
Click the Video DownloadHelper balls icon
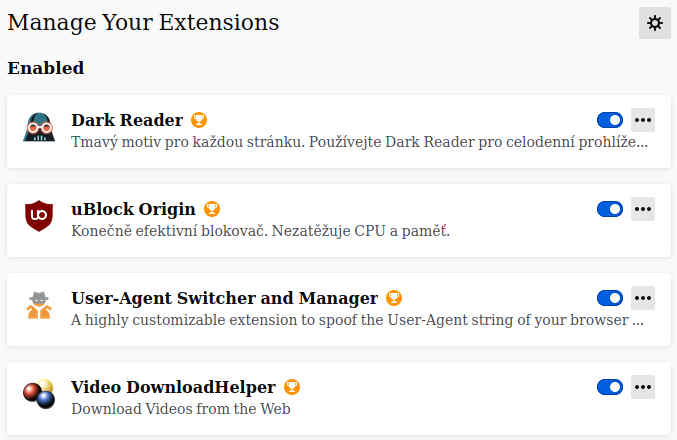click(39, 394)
